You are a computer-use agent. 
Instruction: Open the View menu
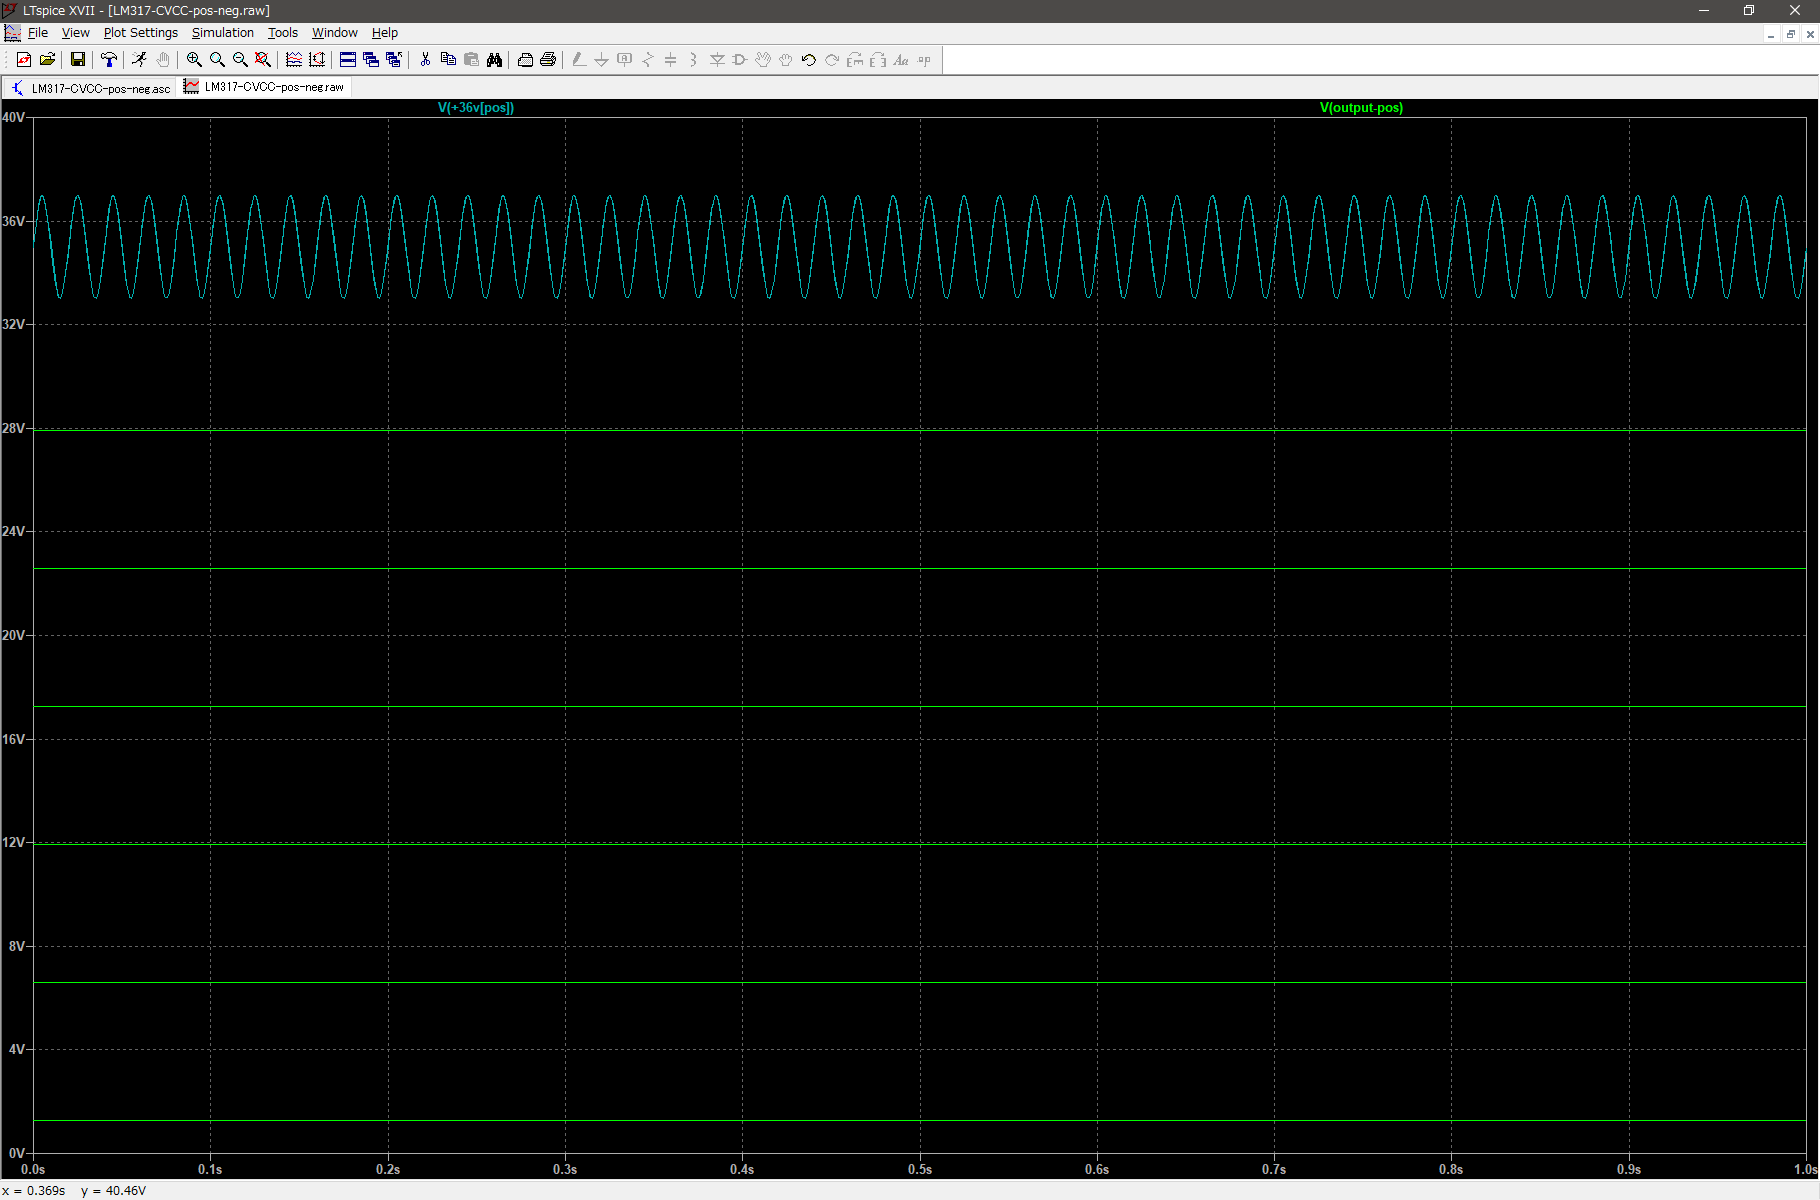point(76,33)
